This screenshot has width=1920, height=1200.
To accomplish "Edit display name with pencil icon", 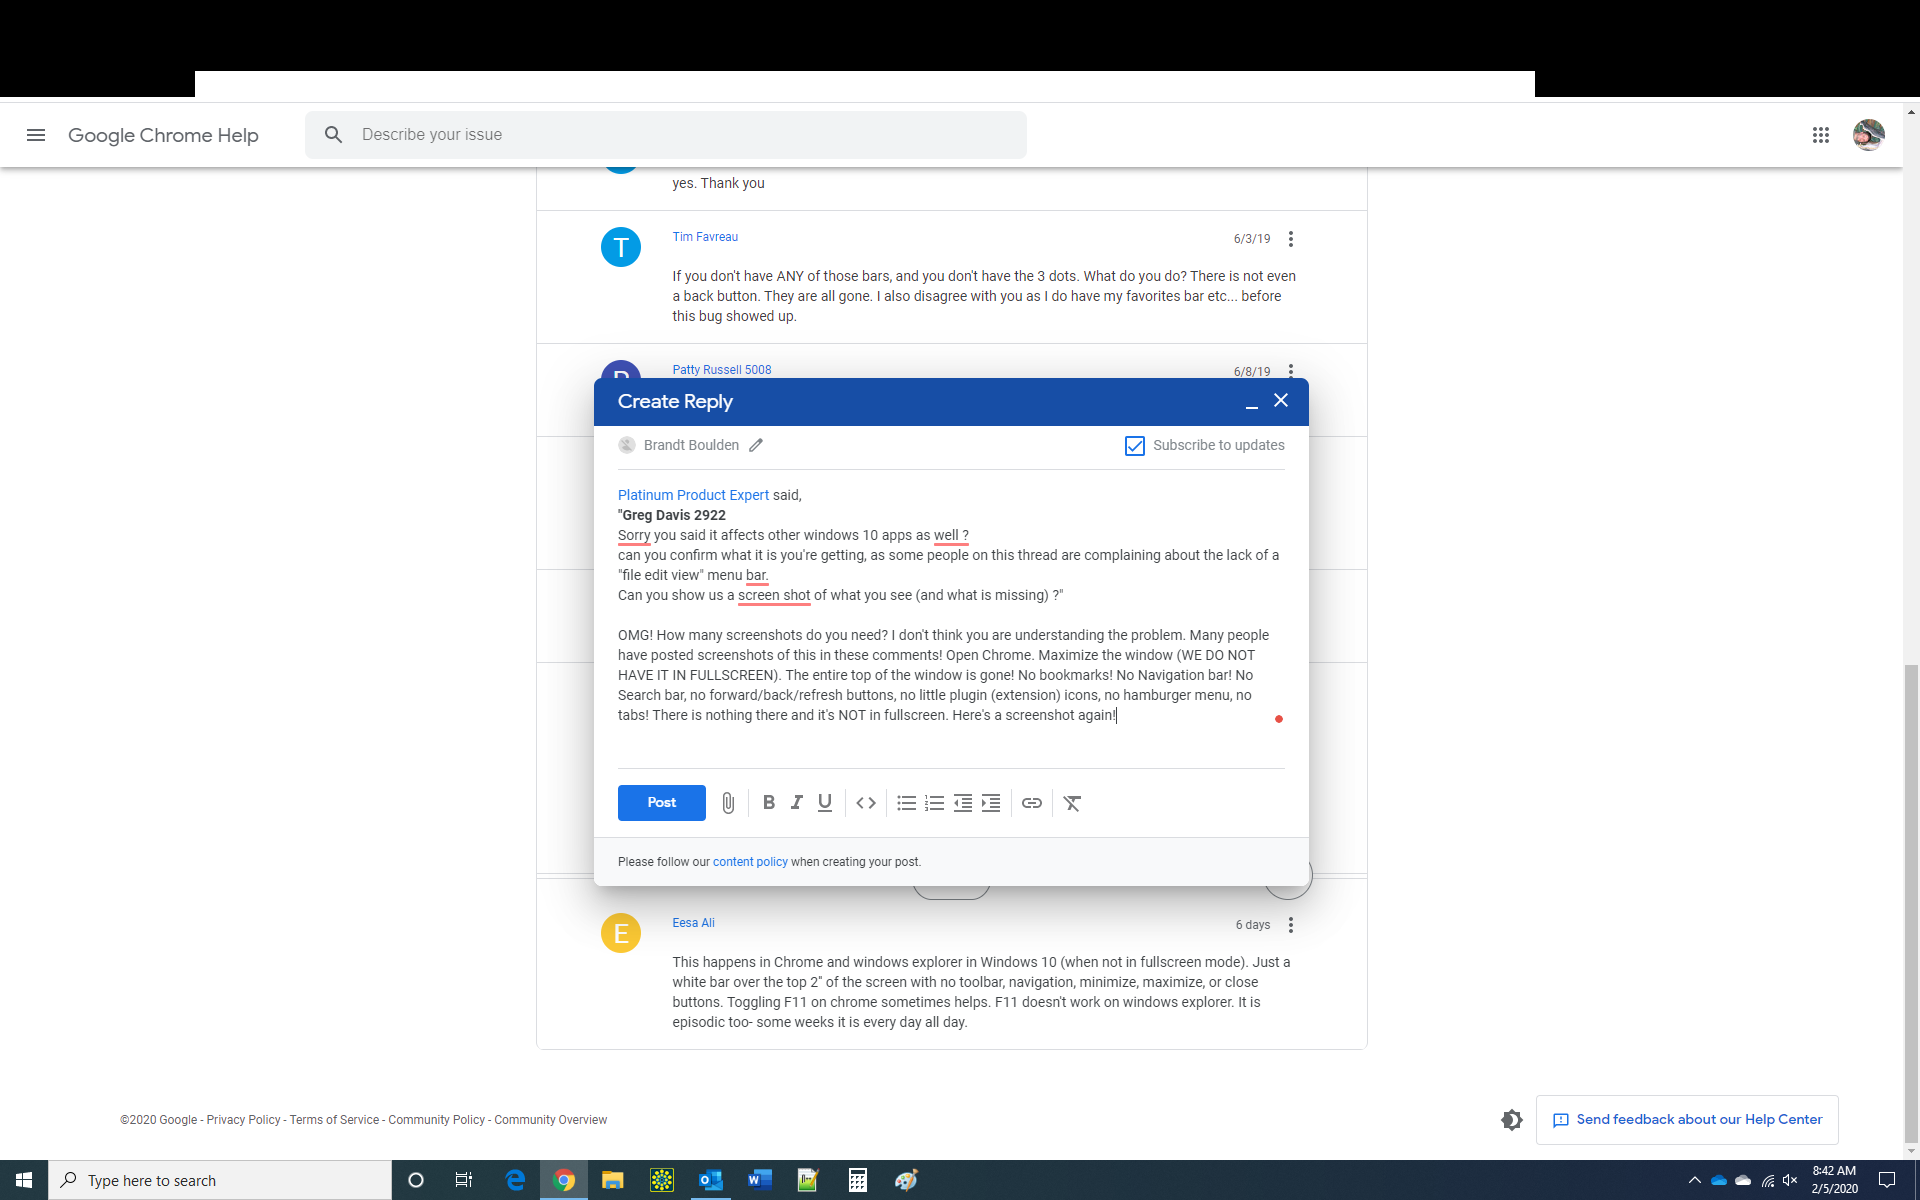I will [756, 446].
